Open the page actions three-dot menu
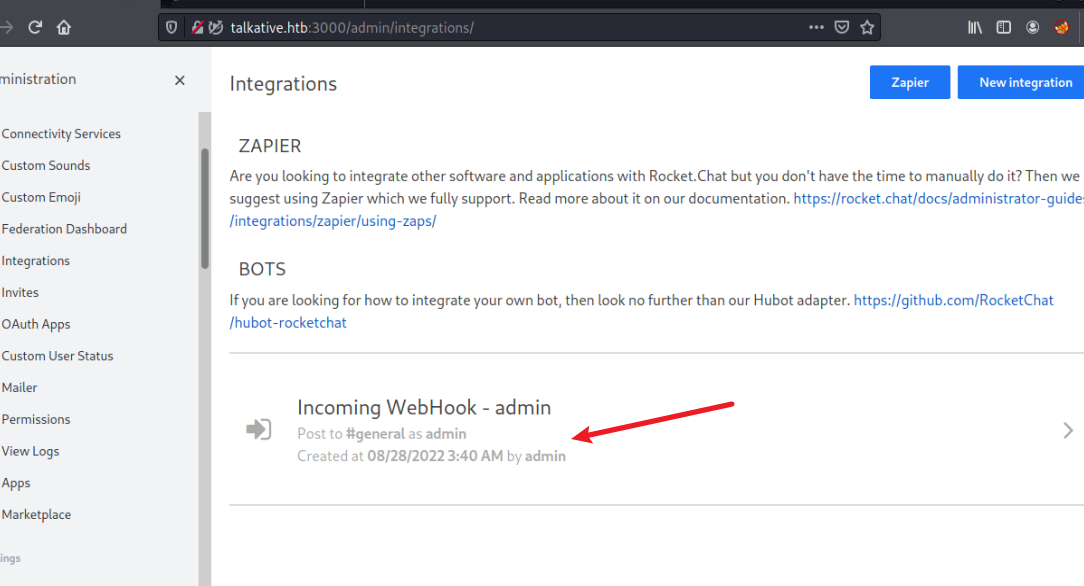This screenshot has width=1084, height=586. pos(816,28)
